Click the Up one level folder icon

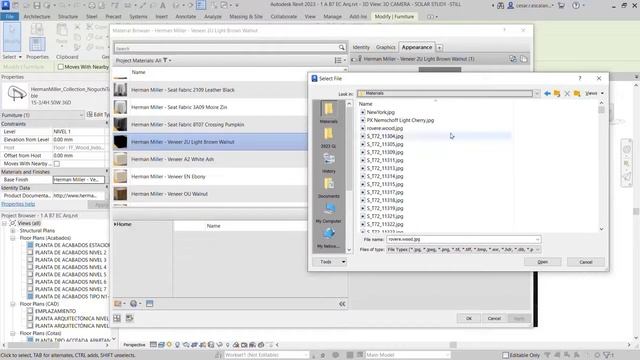pos(557,93)
